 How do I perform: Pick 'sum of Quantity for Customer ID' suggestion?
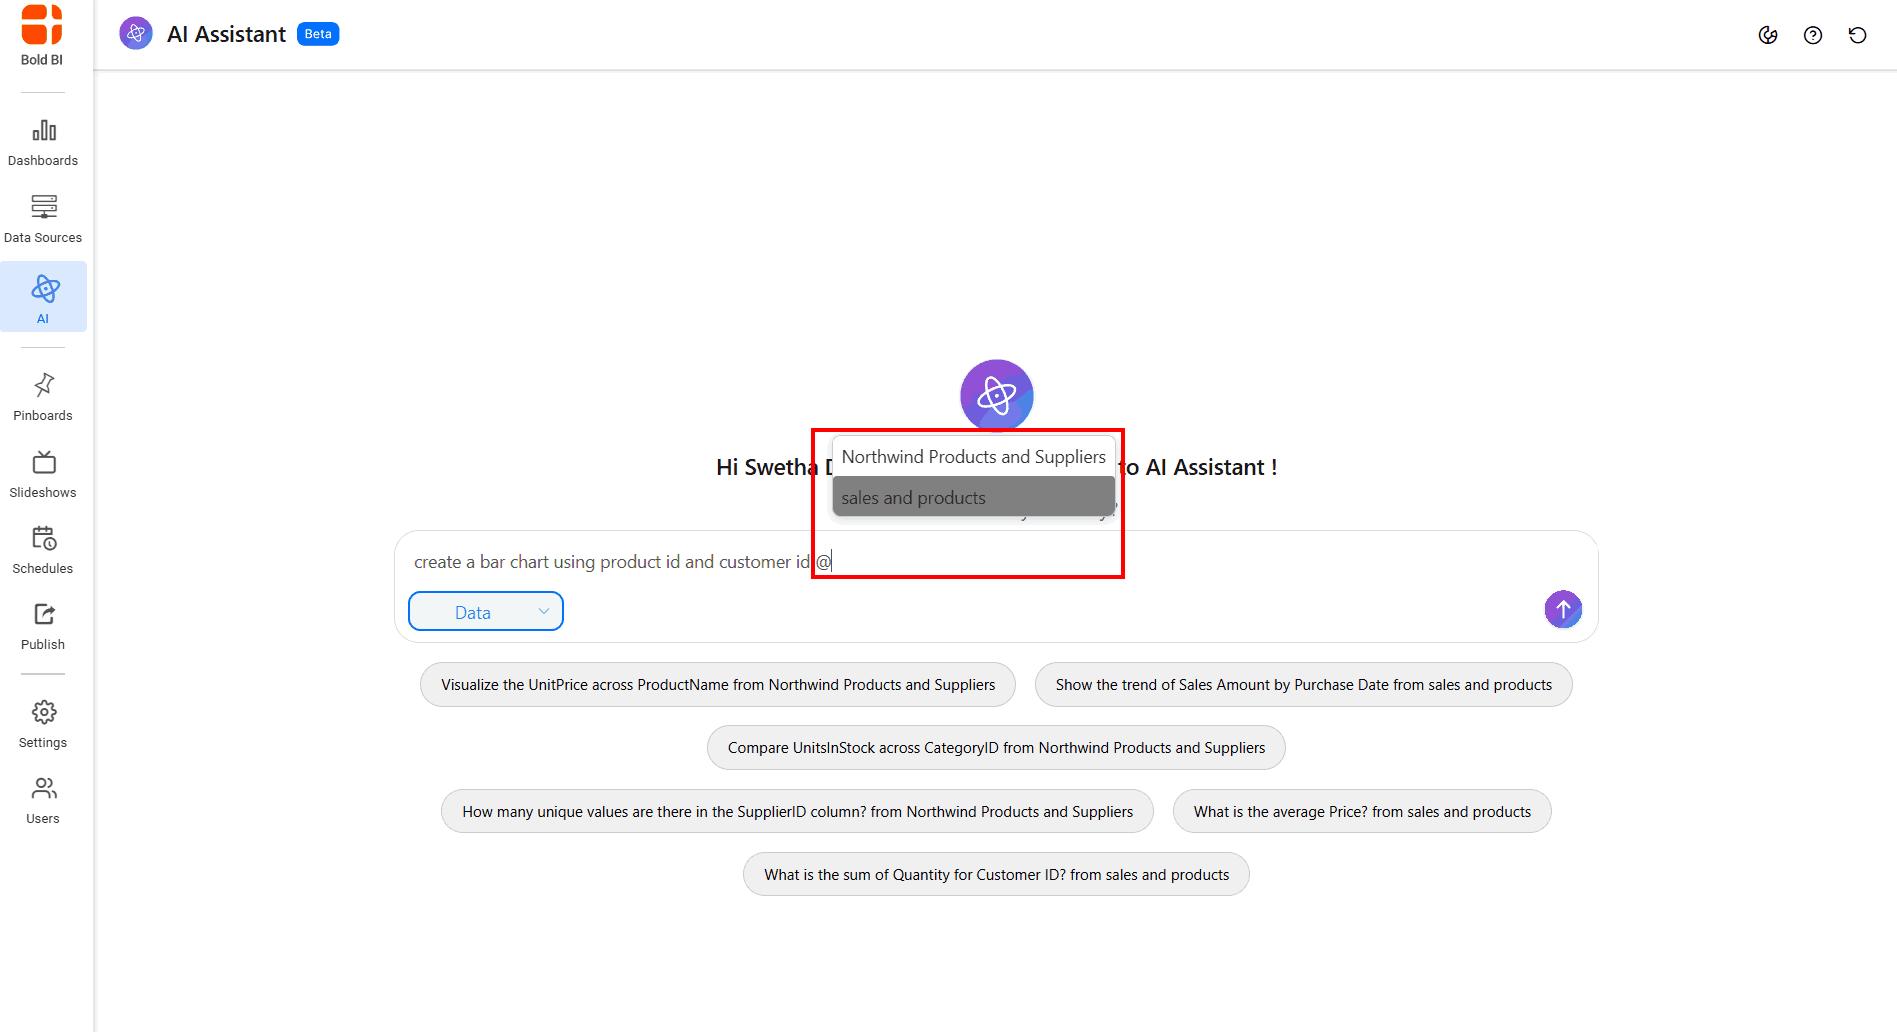tap(996, 875)
